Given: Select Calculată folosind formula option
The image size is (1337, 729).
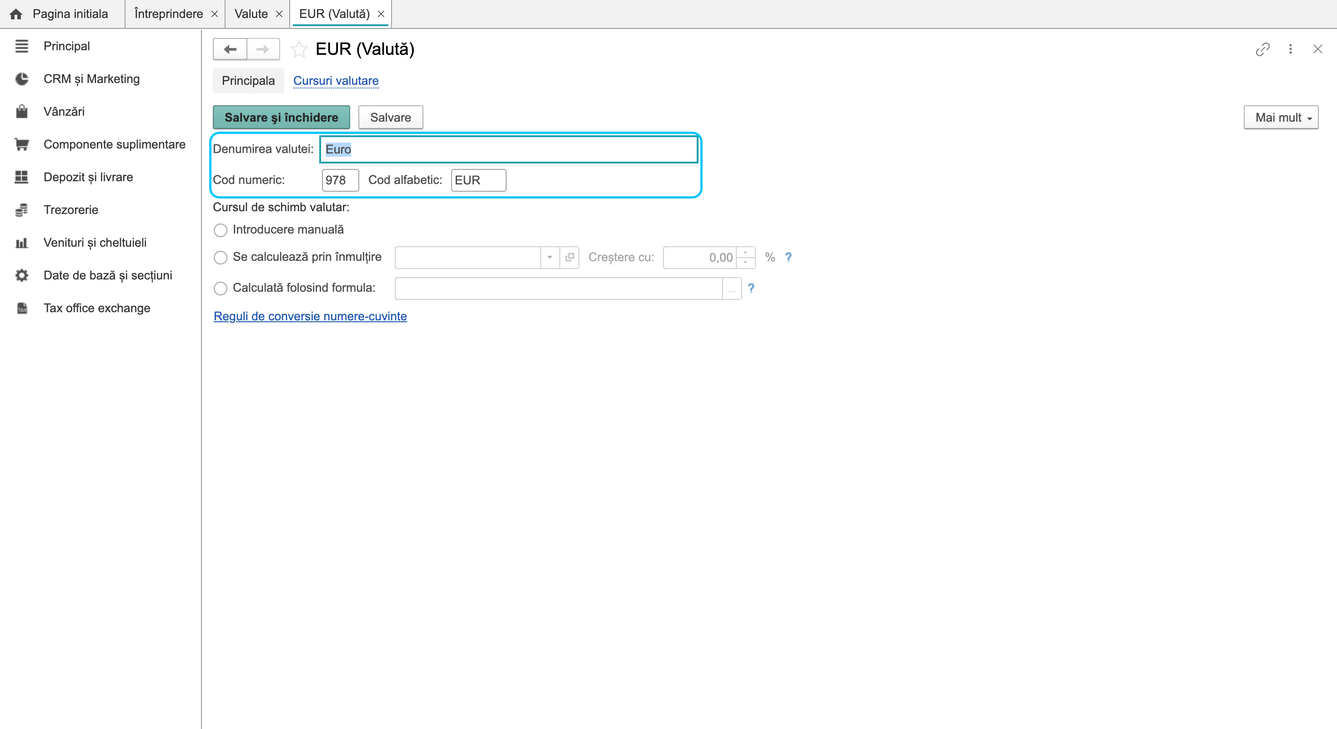Looking at the screenshot, I should [x=220, y=289].
